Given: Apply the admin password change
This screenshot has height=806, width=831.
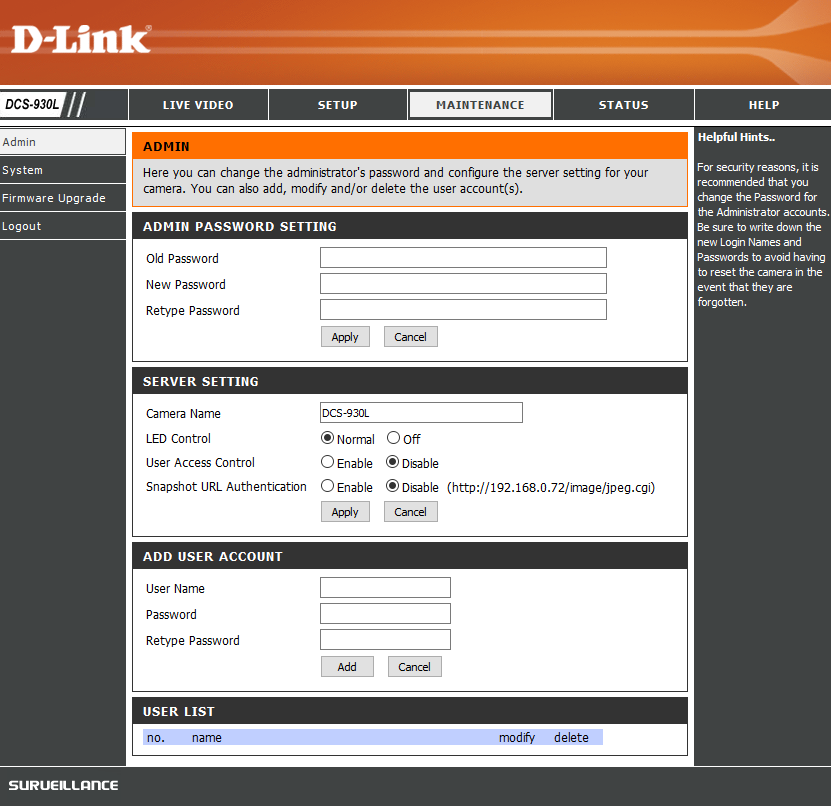Looking at the screenshot, I should (345, 337).
